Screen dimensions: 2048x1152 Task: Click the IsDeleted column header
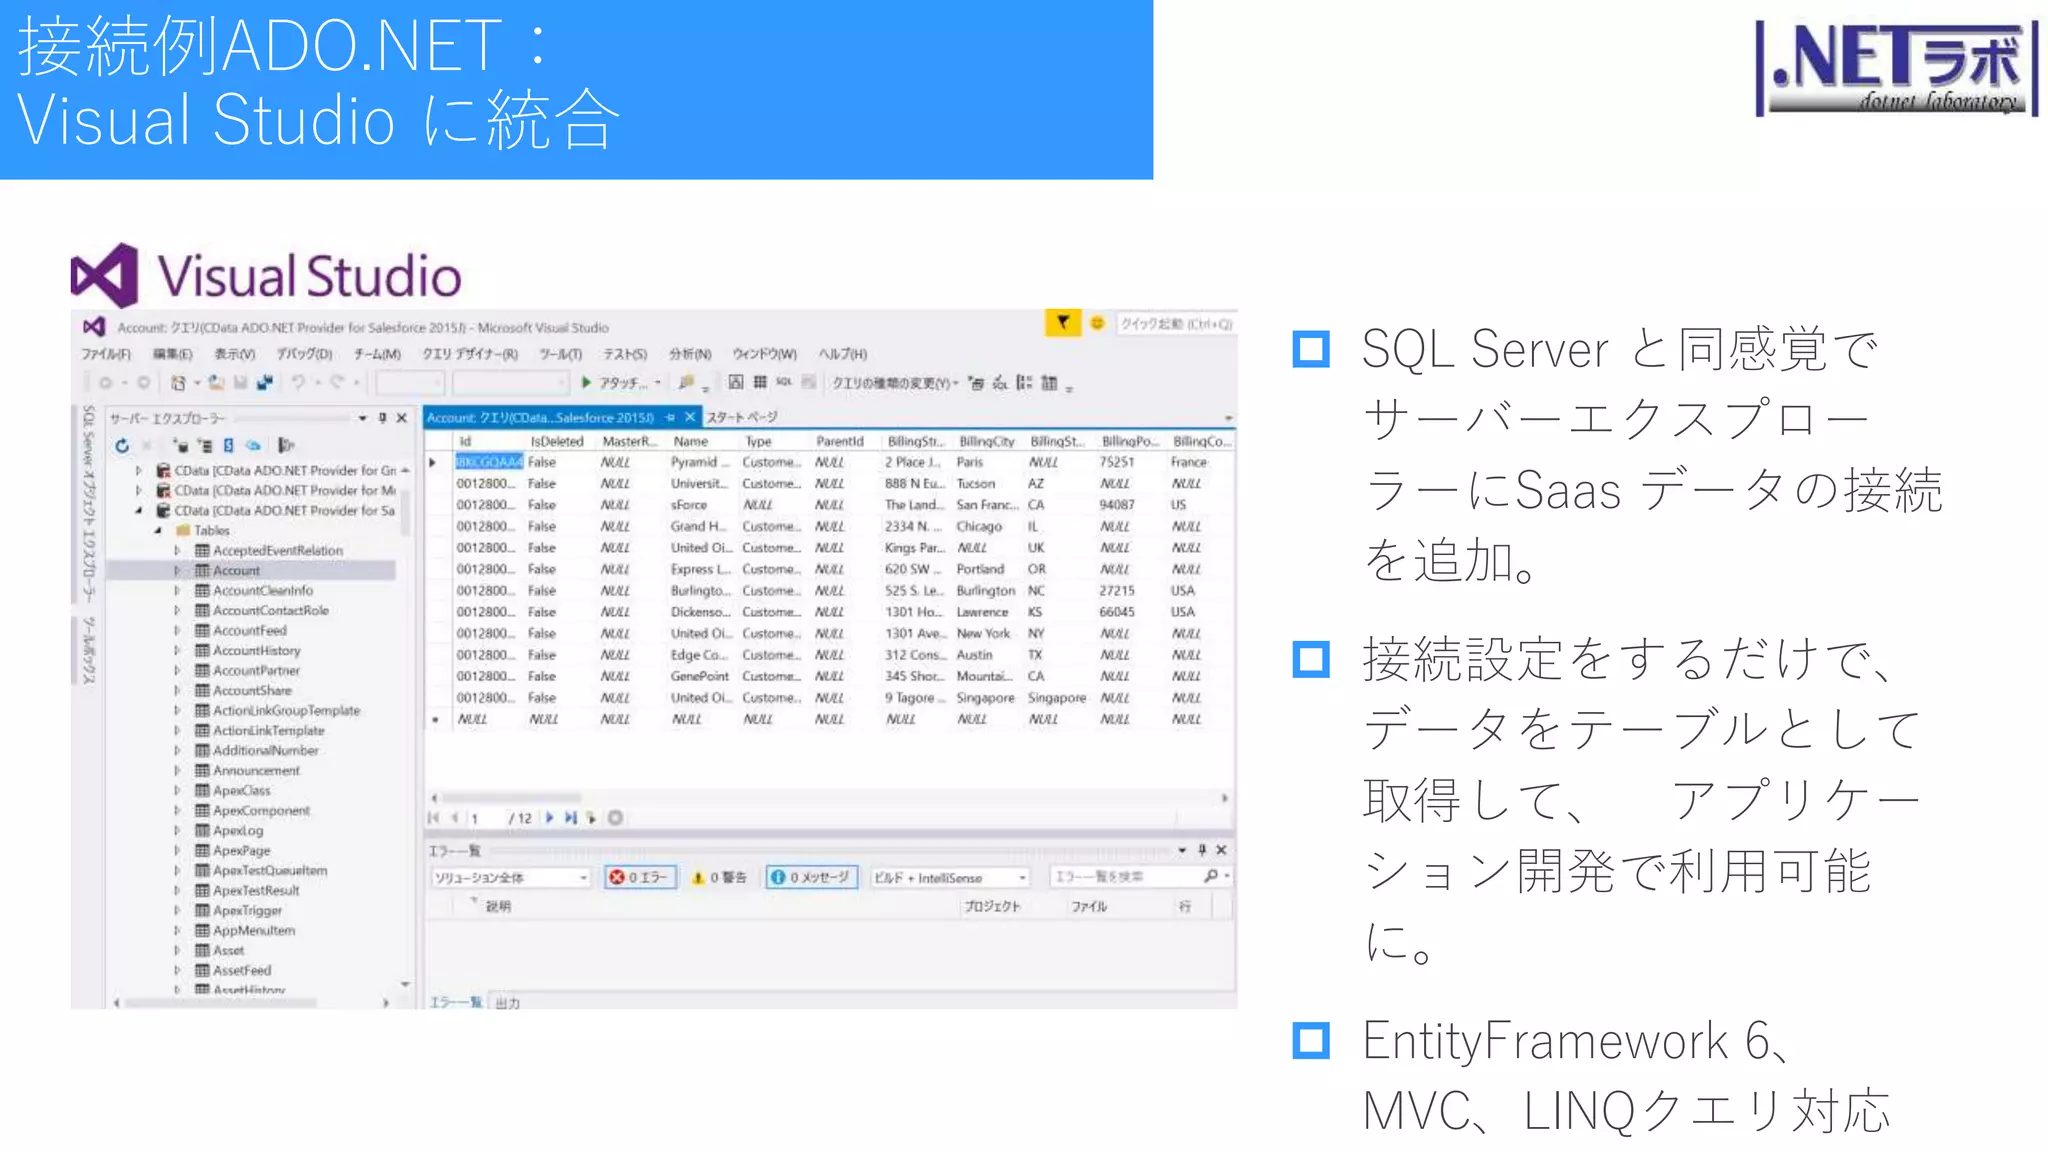[x=557, y=441]
